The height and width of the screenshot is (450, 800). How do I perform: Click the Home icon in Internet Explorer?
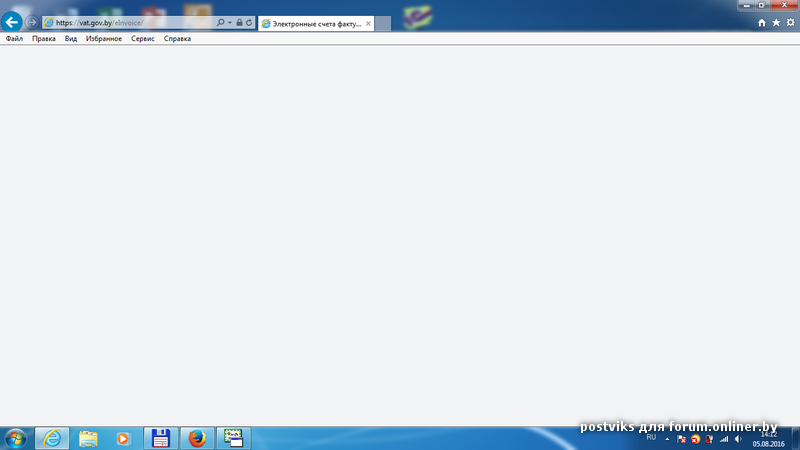click(x=762, y=22)
